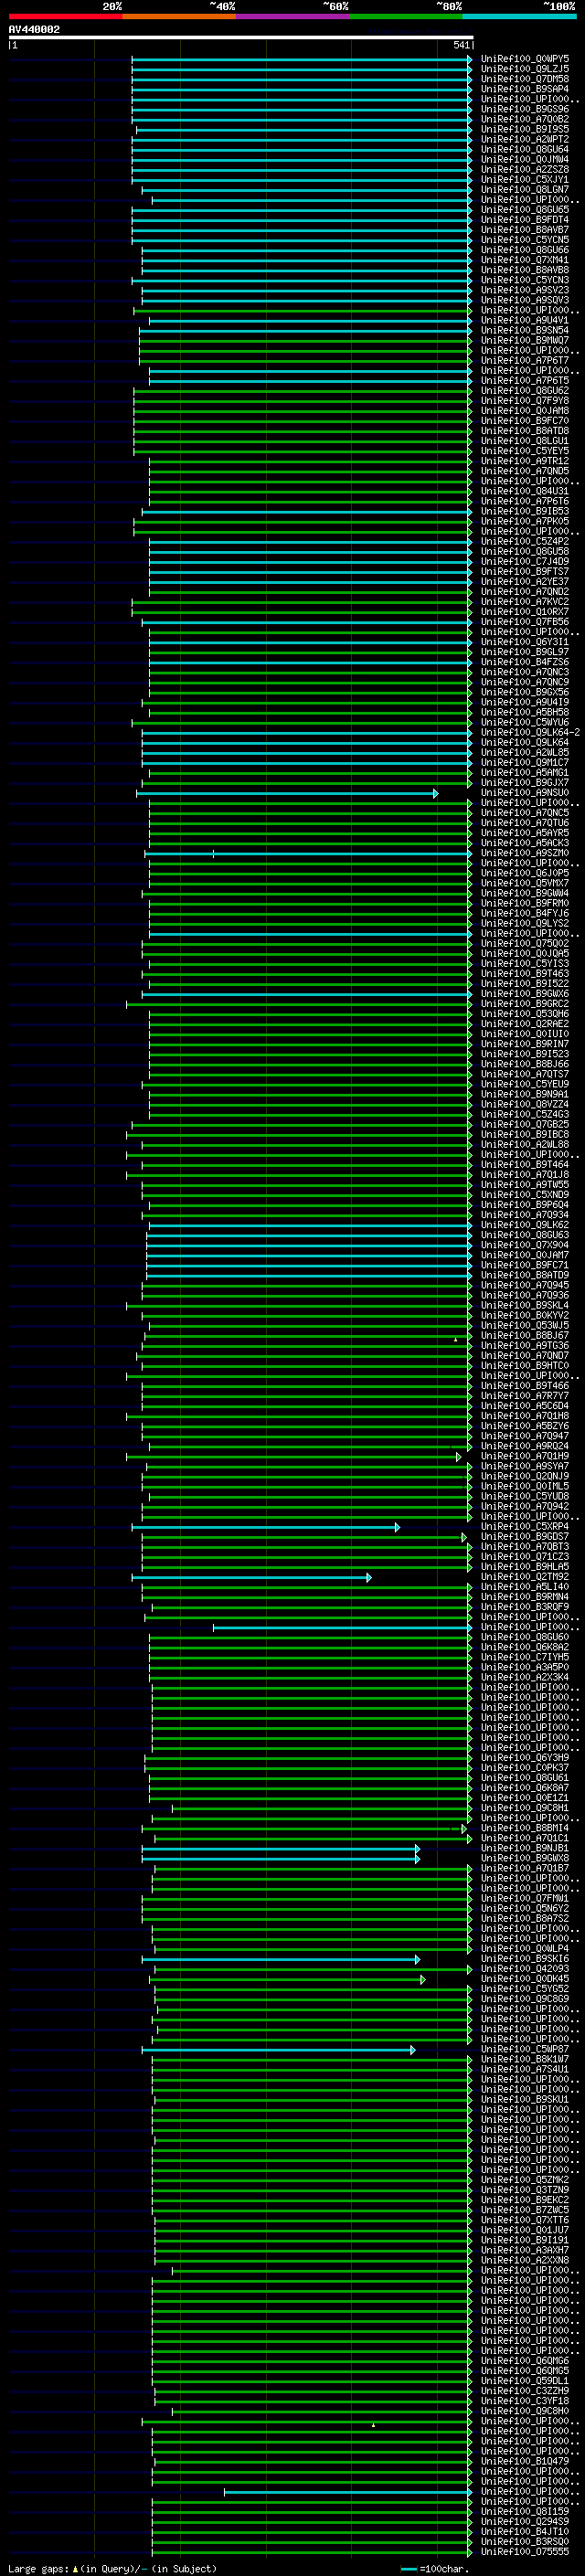Select hit label UniRef100_B9SN54
Image resolution: width=585 pixels, height=2576 pixels.
525,330
